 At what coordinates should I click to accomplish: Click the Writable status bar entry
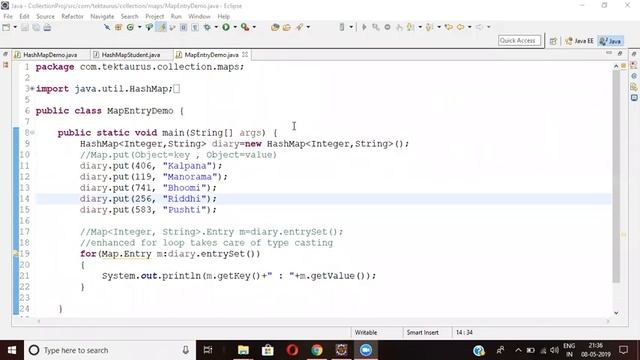pyautogui.click(x=366, y=332)
